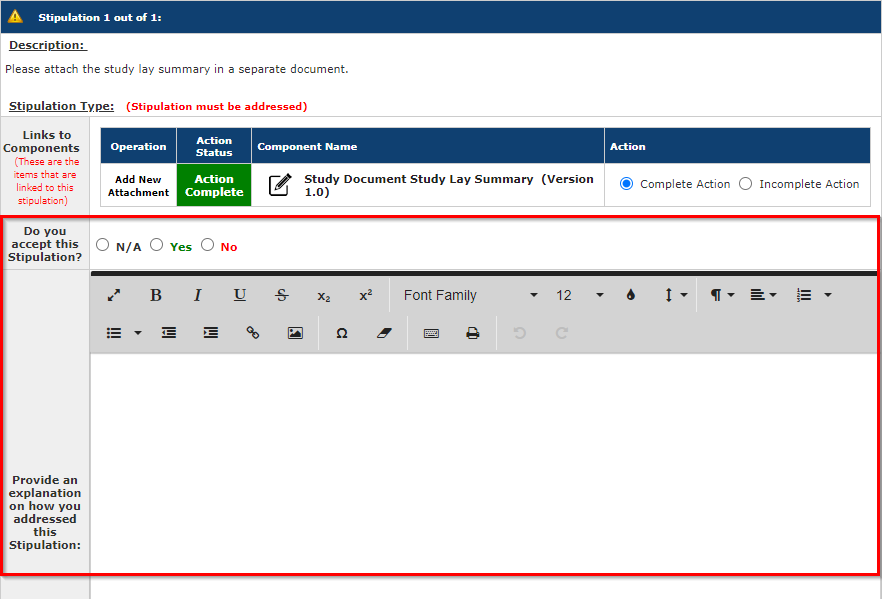The image size is (882, 599).
Task: Open Study Lay Summary edit icon
Action: 280,185
